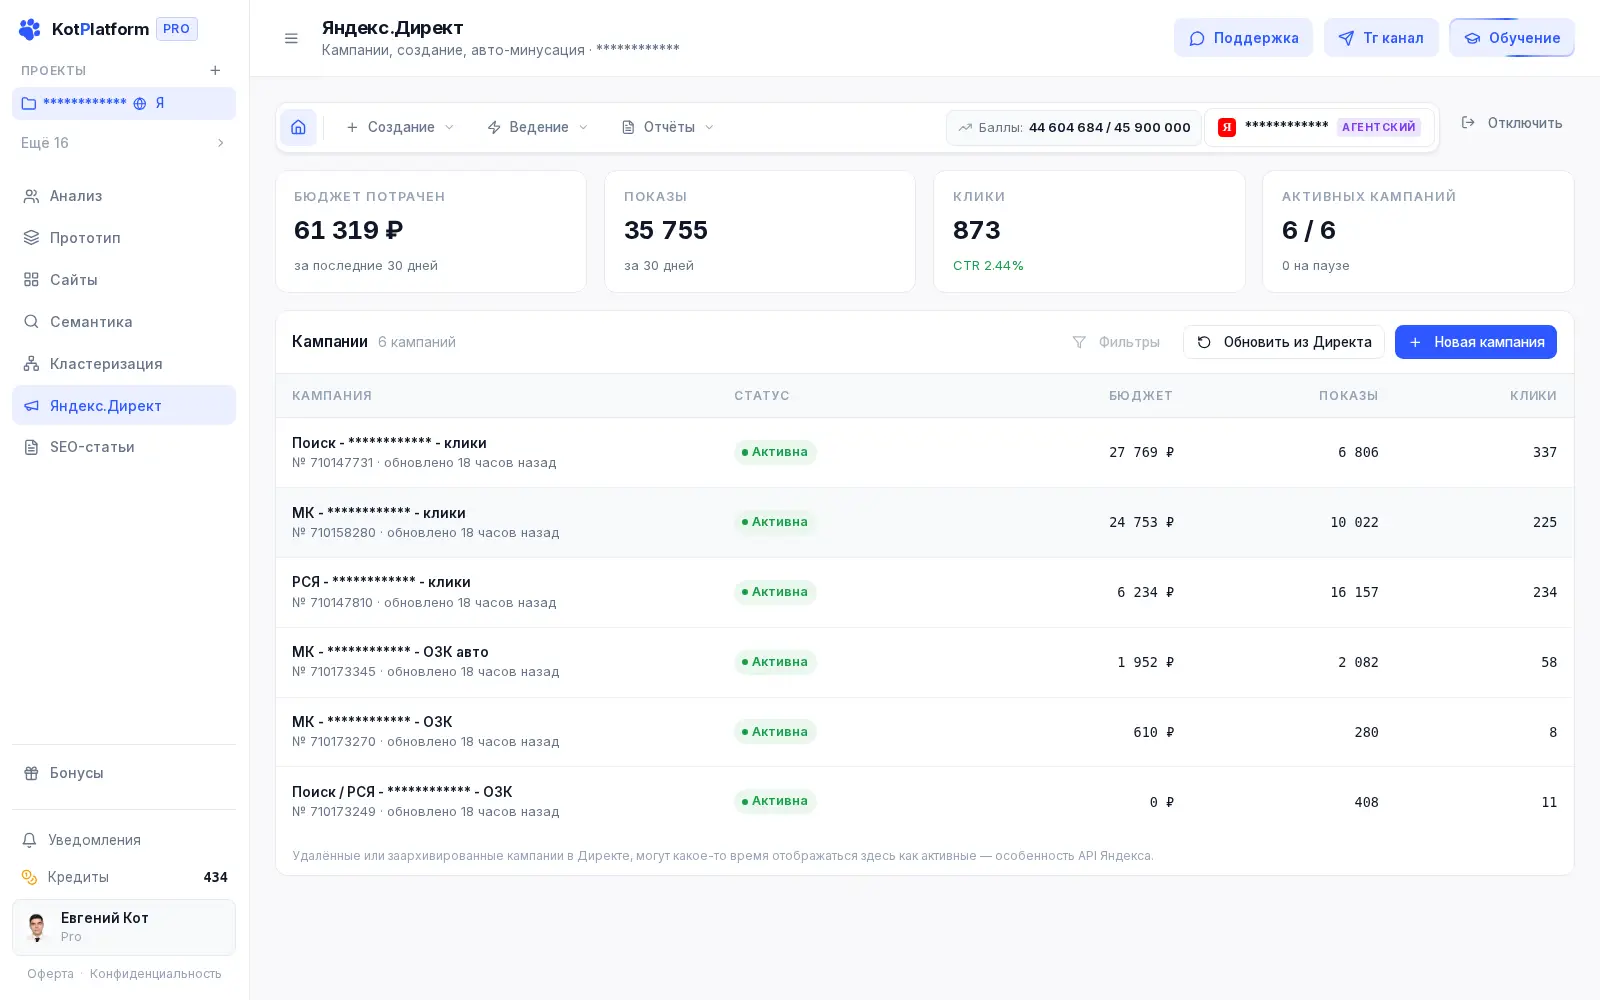Click the ПОКАЗЫ column header

pos(1348,396)
